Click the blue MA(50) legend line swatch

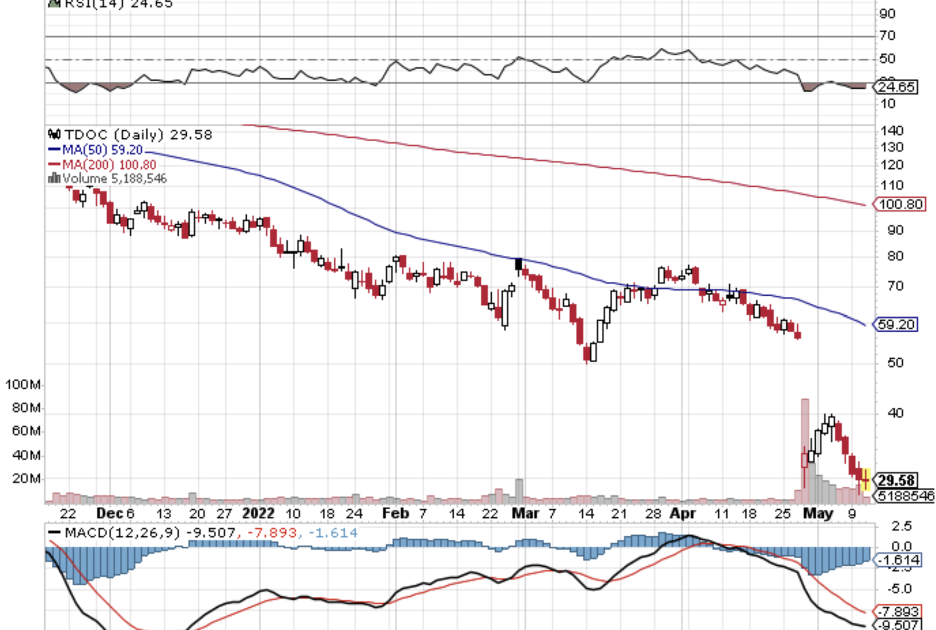(x=55, y=149)
